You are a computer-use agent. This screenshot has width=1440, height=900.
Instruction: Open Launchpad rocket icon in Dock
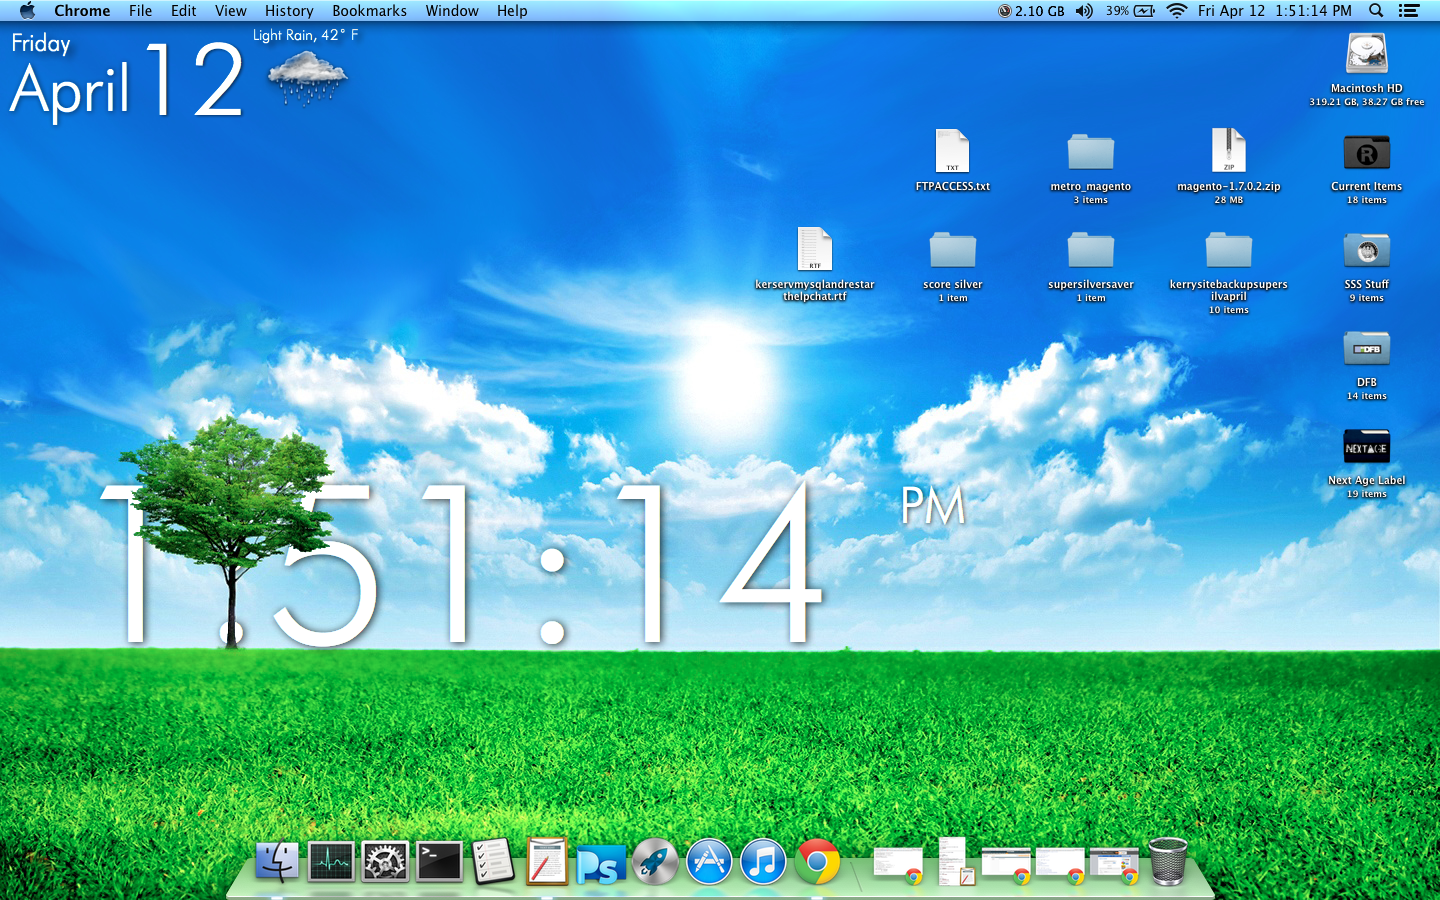click(655, 861)
